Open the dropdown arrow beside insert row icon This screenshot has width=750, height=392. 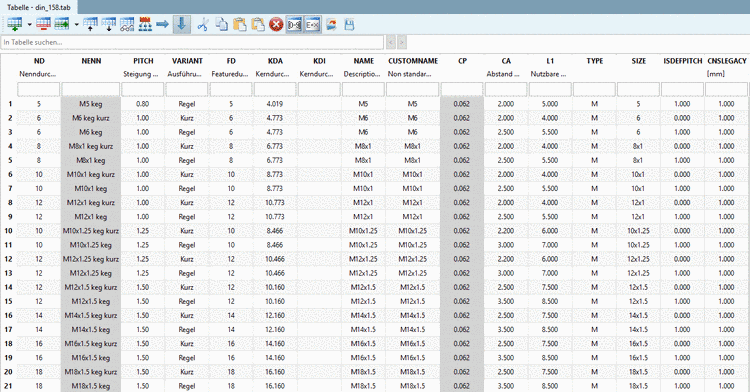(x=30, y=24)
